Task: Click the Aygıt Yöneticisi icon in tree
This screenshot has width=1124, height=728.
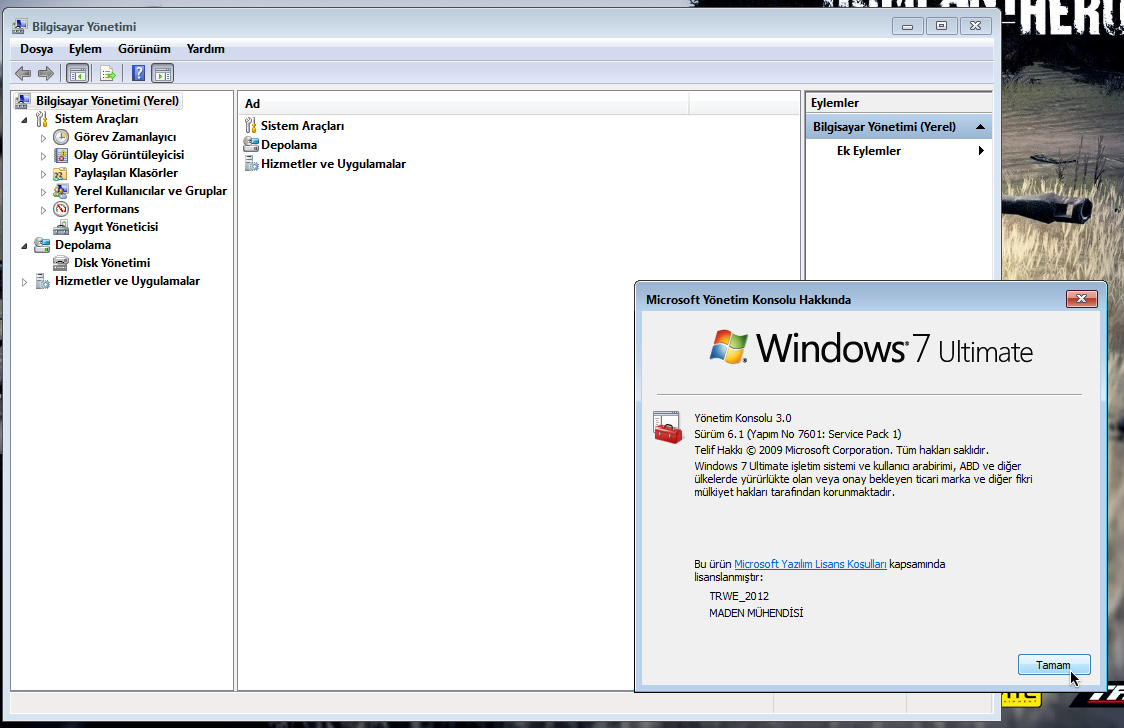Action: pyautogui.click(x=62, y=227)
